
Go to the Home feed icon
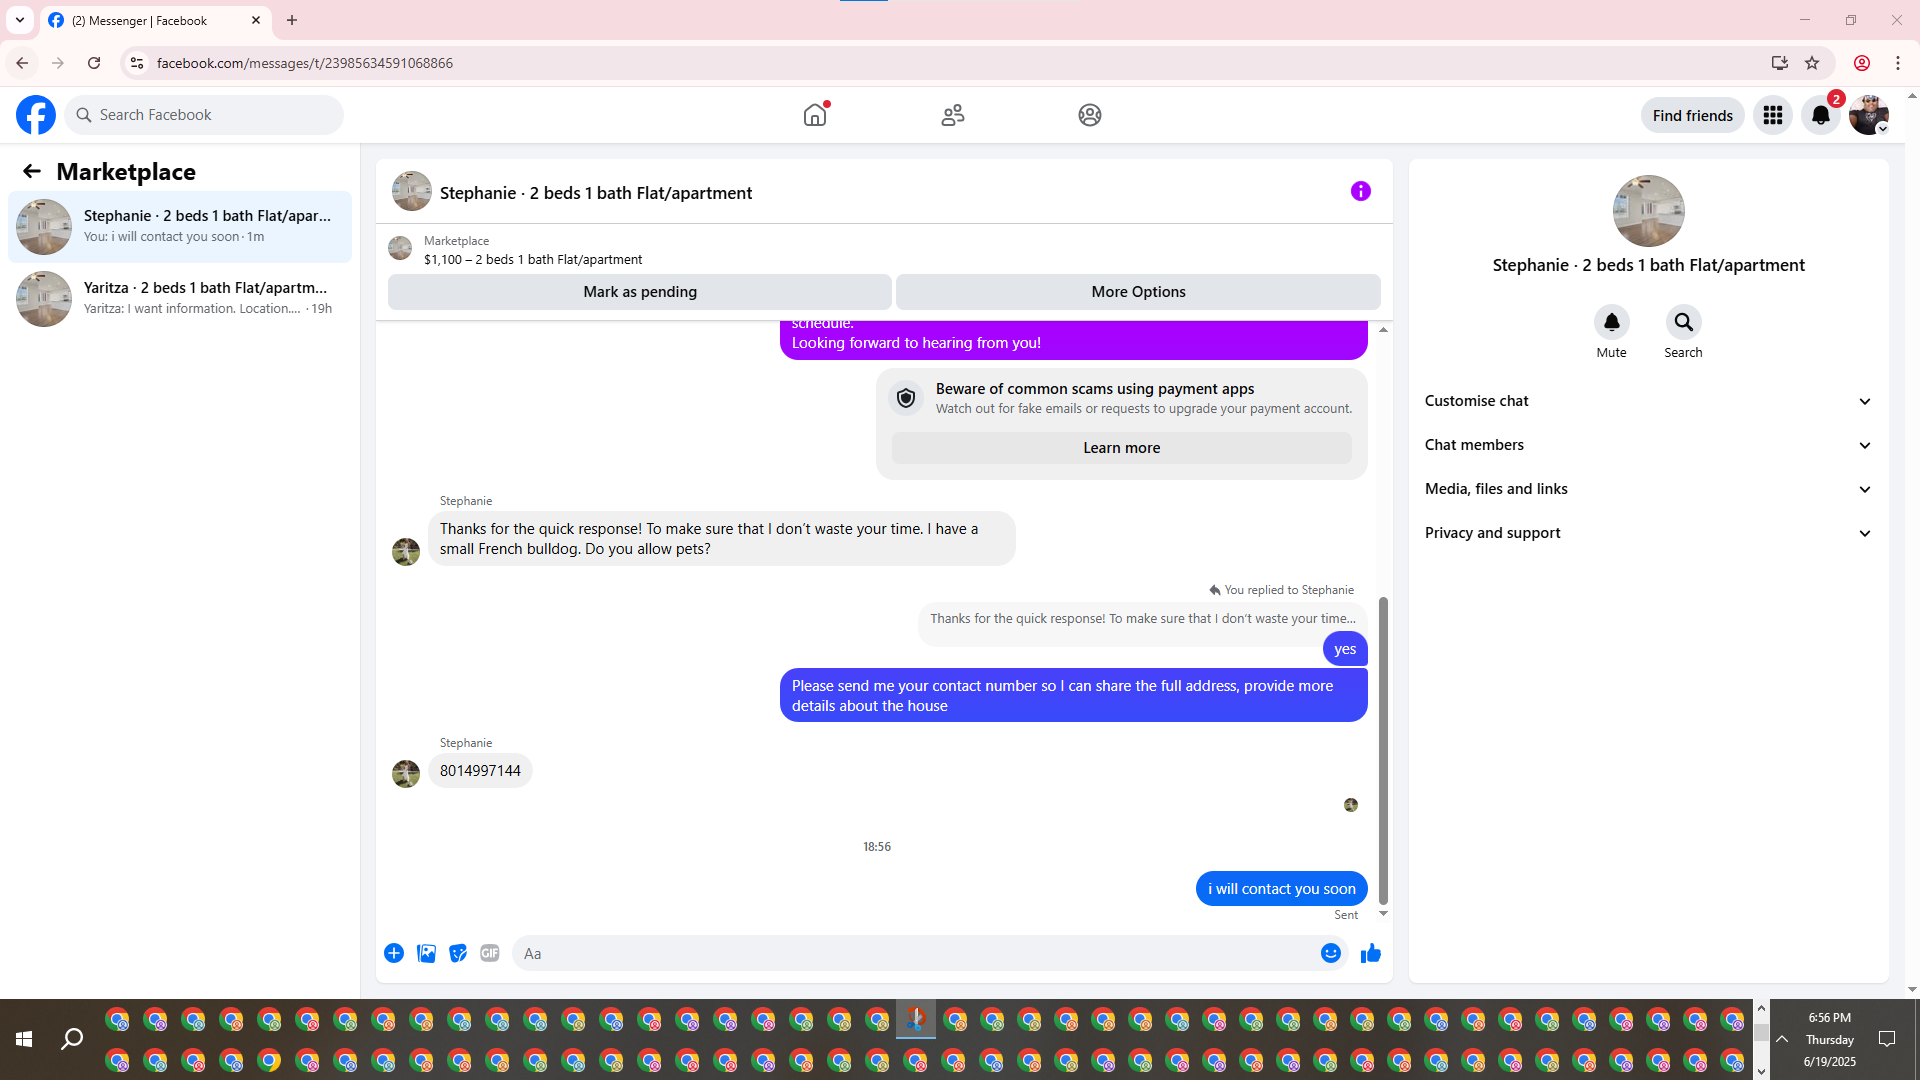coord(816,115)
